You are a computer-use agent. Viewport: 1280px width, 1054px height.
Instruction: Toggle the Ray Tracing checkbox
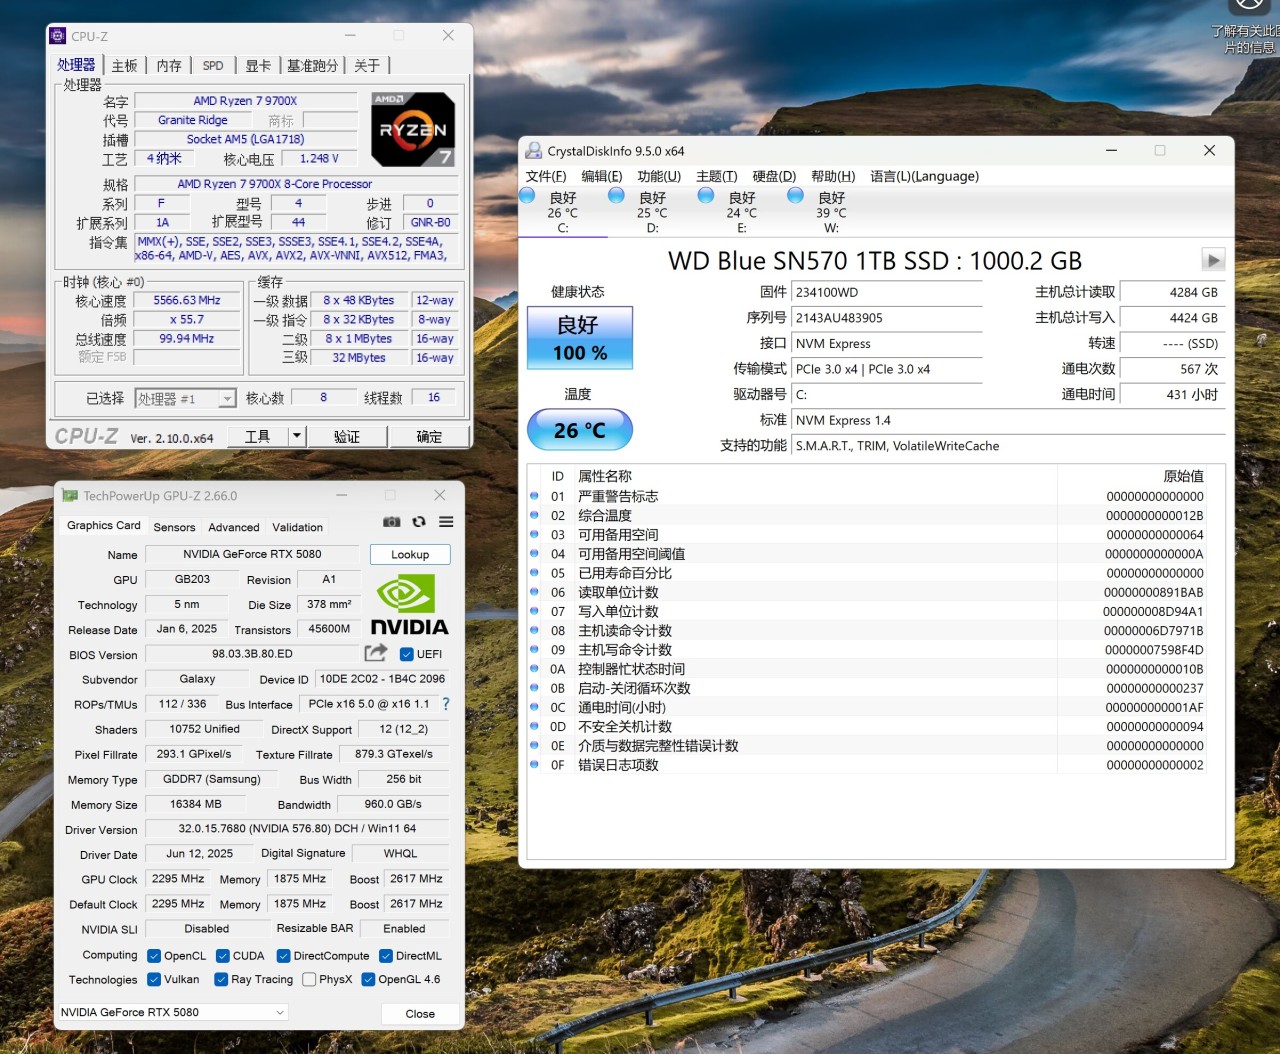[222, 980]
